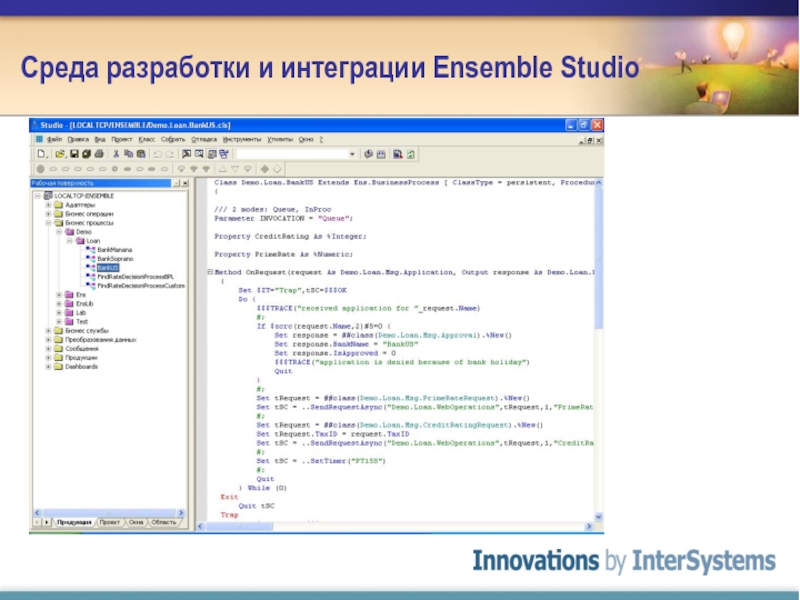800x600 pixels.
Task: Click the Cut scissors icon
Action: 115,154
